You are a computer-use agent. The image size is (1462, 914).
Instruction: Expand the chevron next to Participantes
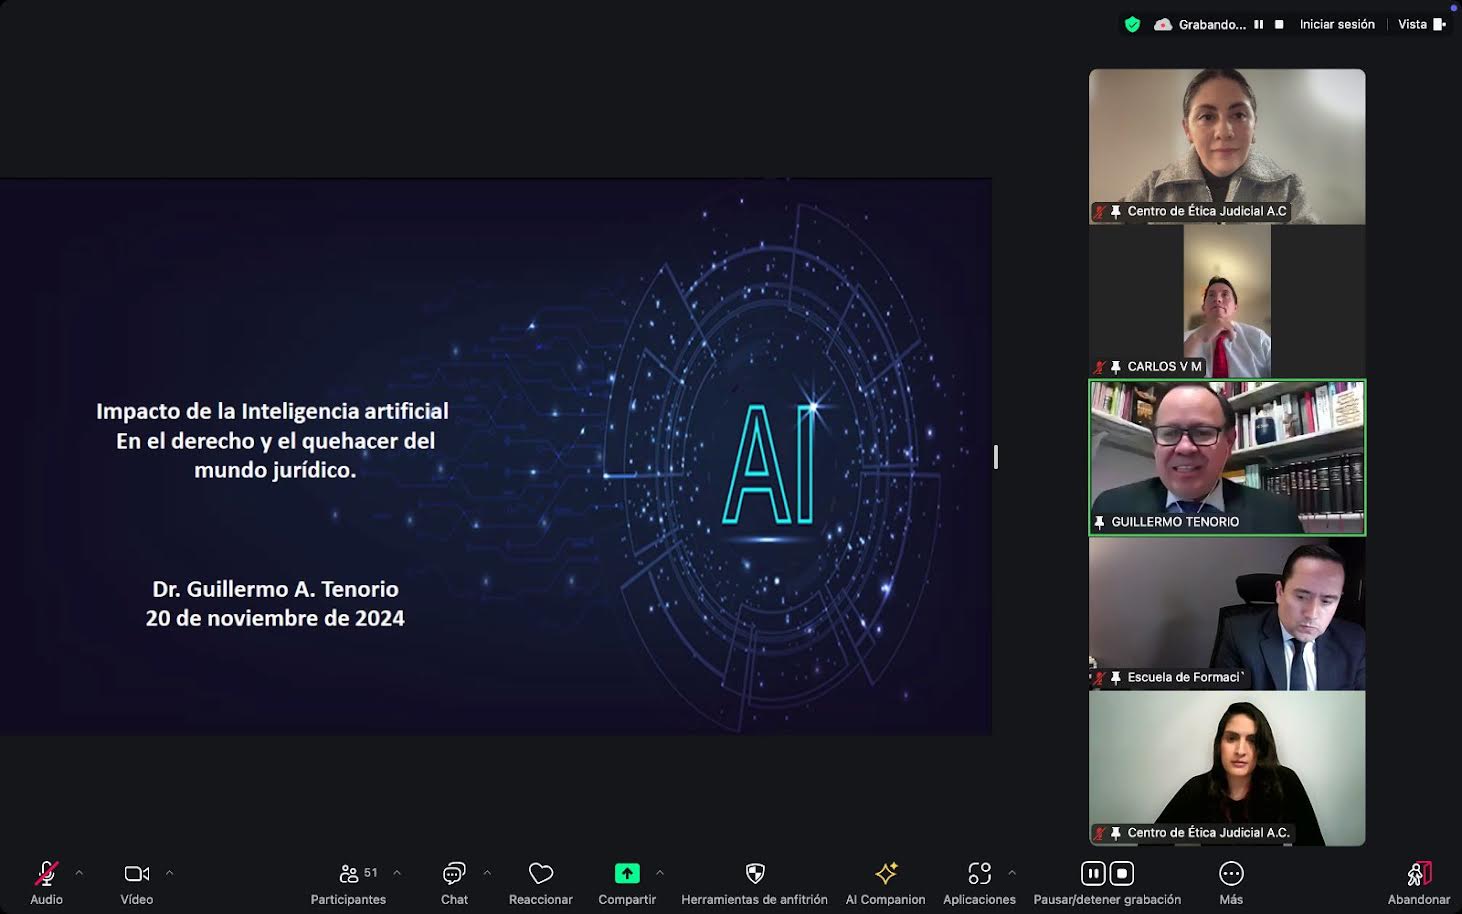[x=397, y=873]
